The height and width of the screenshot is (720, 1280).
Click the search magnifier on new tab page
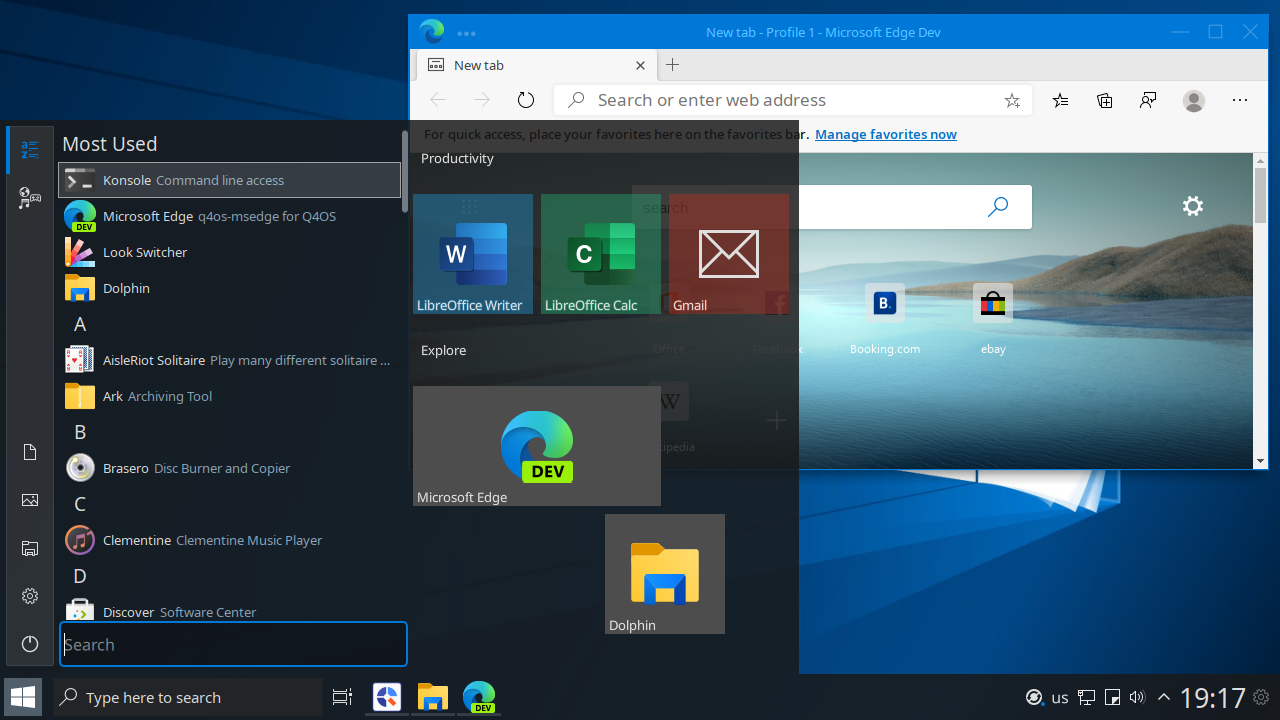(x=998, y=207)
